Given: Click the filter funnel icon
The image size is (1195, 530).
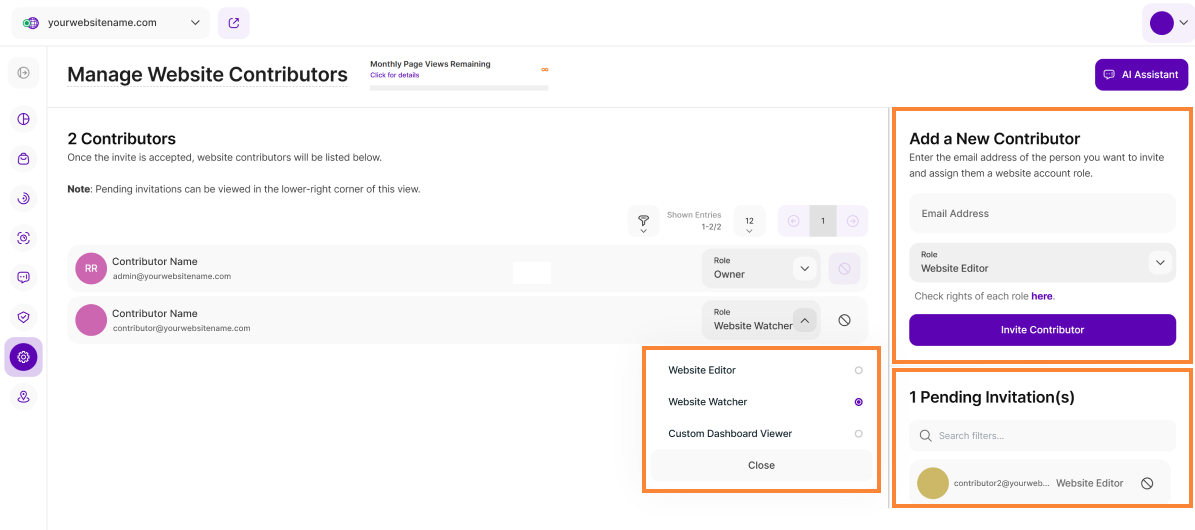Looking at the screenshot, I should coord(643,221).
